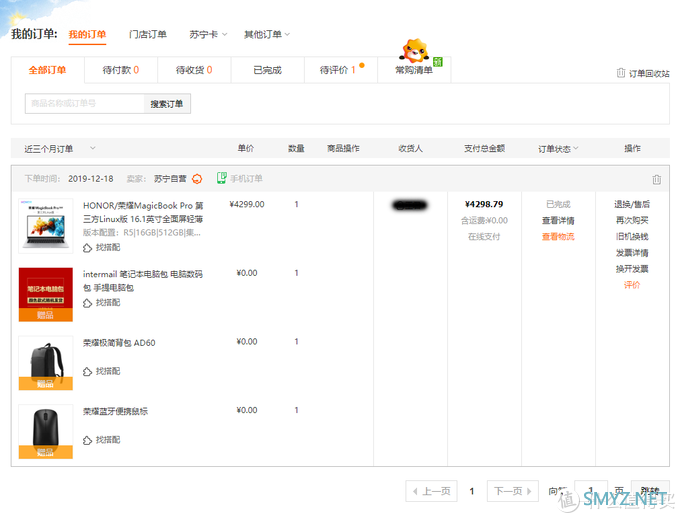
Task: Switch to the 待收货 tab
Action: pos(194,70)
